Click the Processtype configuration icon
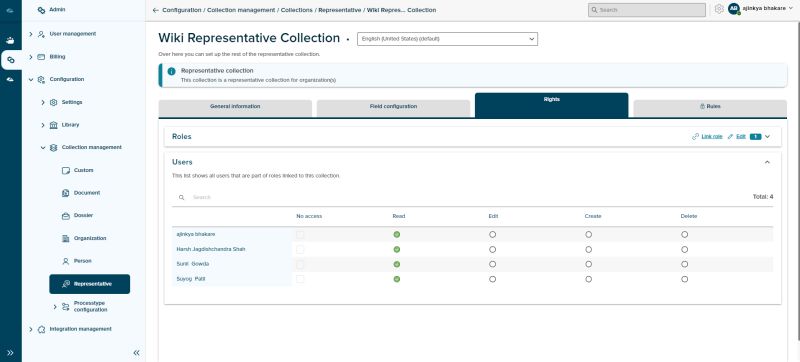 click(65, 306)
